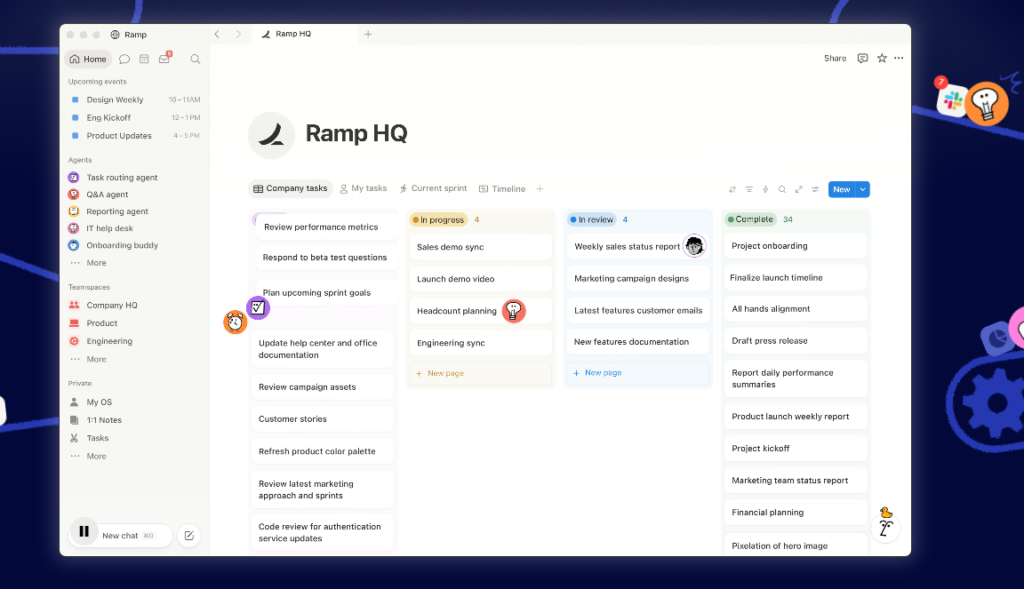Click the blue New button
The width and height of the screenshot is (1024, 589).
point(842,189)
